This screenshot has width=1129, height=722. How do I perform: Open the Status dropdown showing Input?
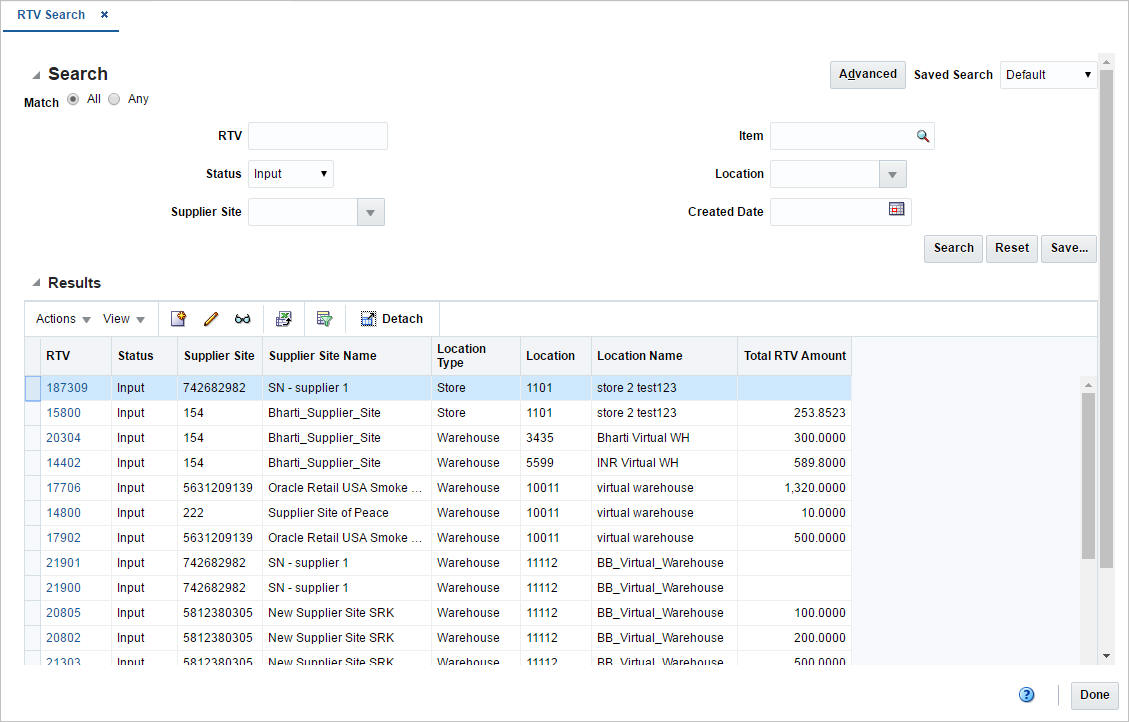(290, 173)
